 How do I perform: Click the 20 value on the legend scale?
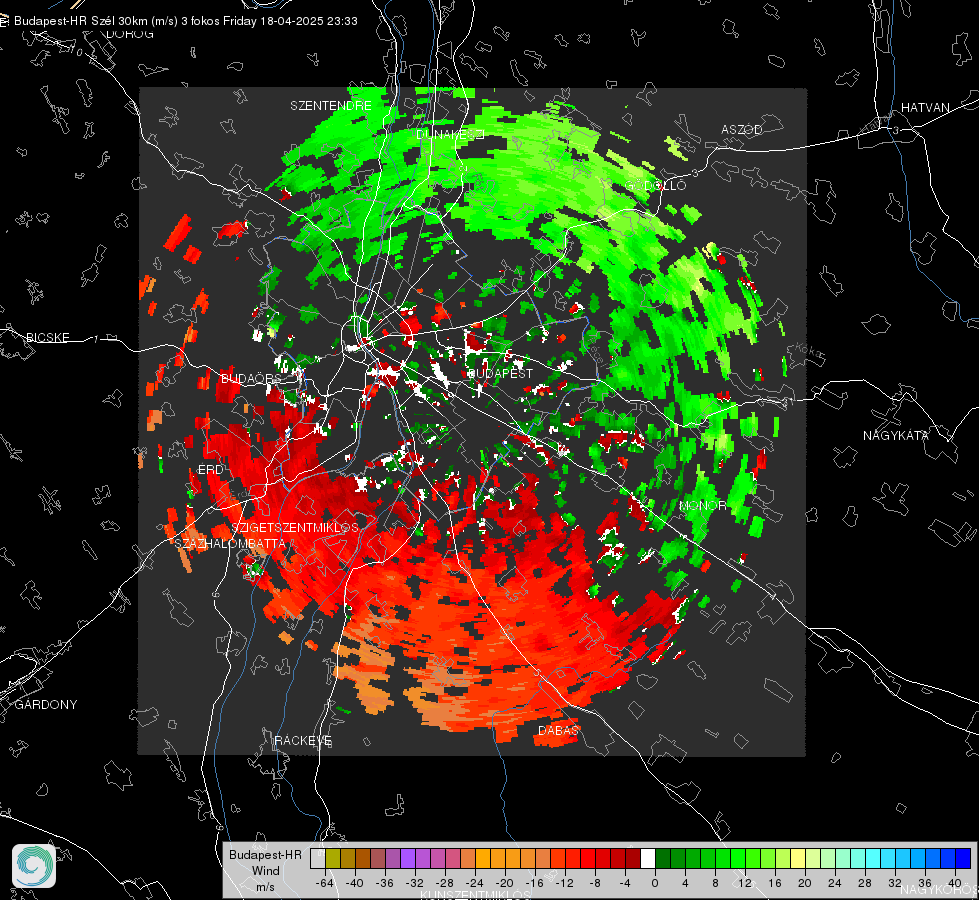click(x=804, y=883)
